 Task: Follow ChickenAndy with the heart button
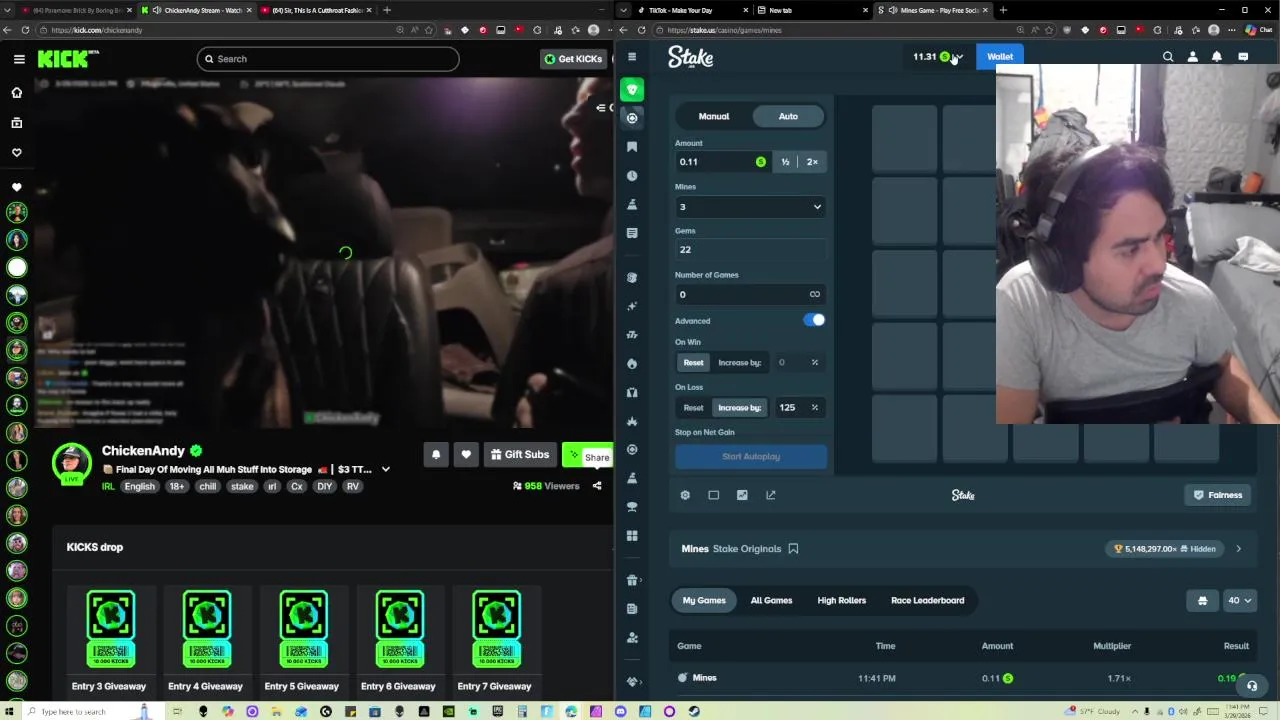click(x=466, y=455)
